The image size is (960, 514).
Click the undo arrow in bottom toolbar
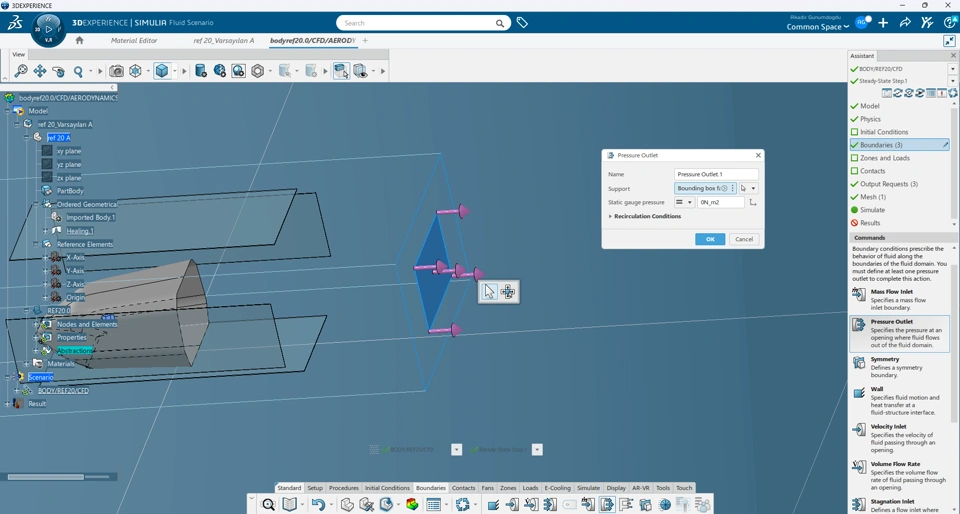(x=318, y=504)
